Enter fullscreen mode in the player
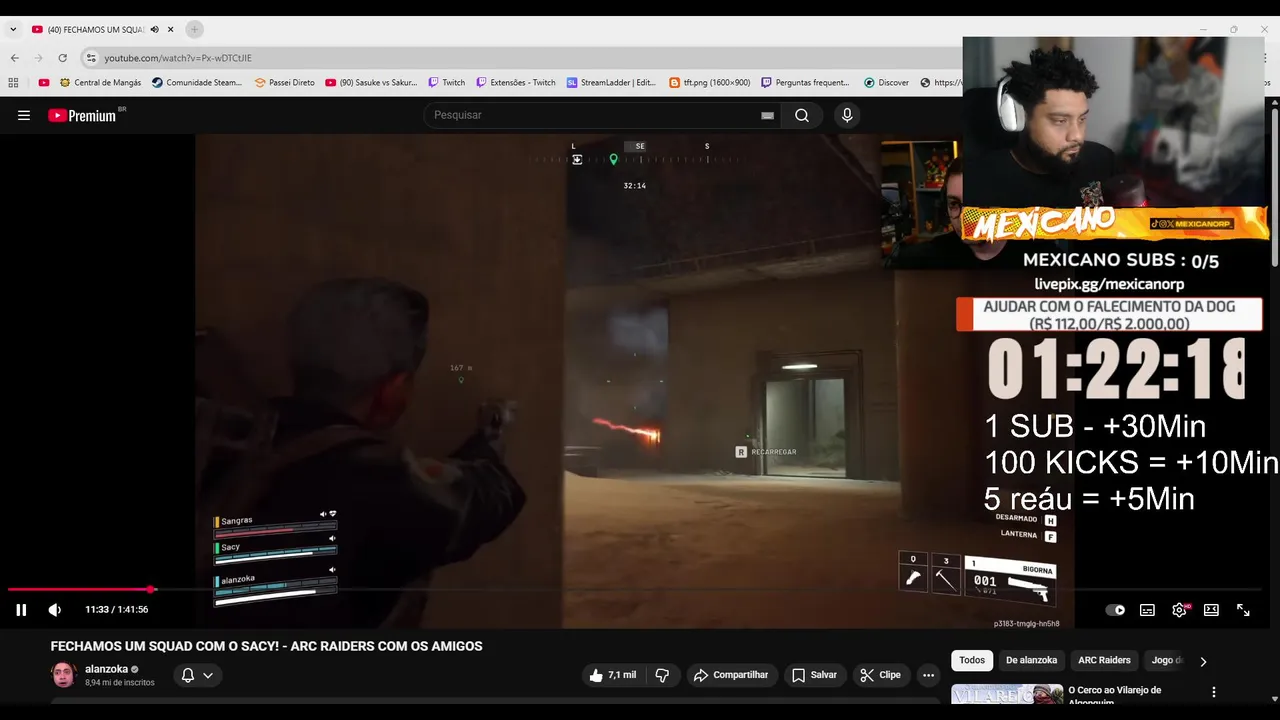The width and height of the screenshot is (1280, 720). 1243,610
